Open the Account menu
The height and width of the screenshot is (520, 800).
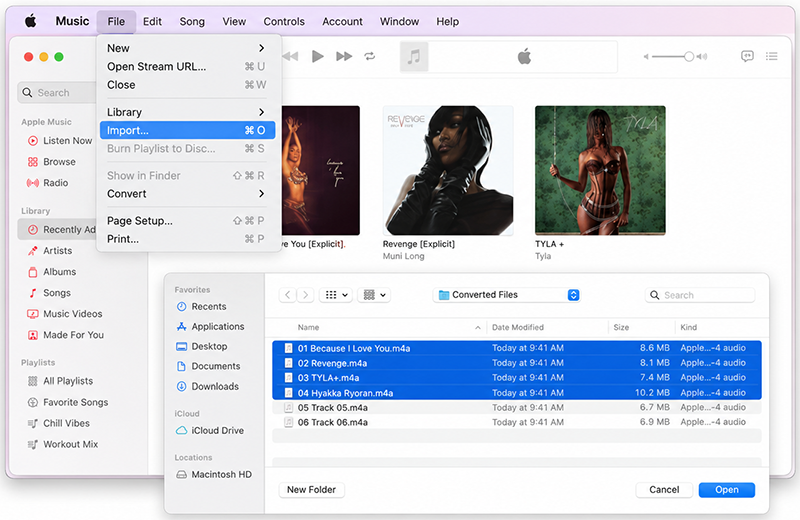click(x=342, y=21)
